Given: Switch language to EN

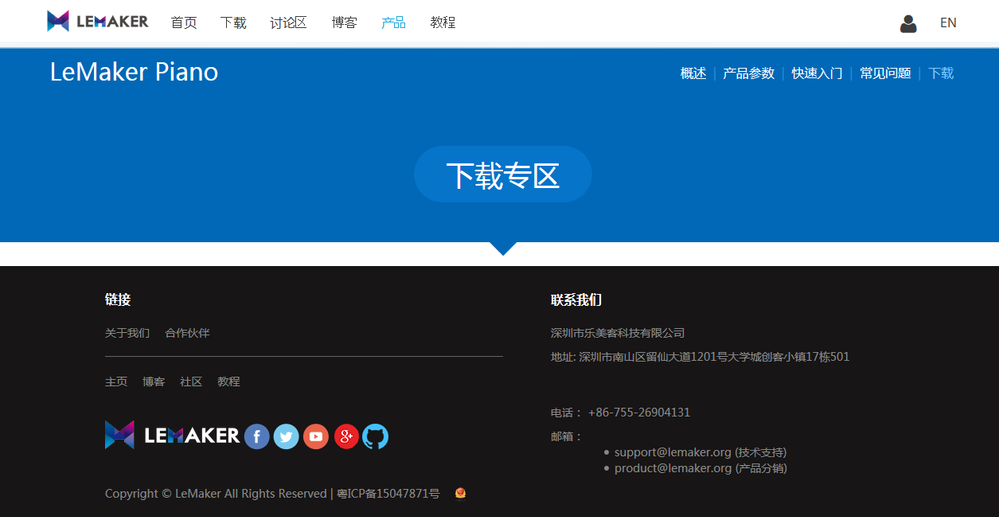Looking at the screenshot, I should [x=948, y=23].
